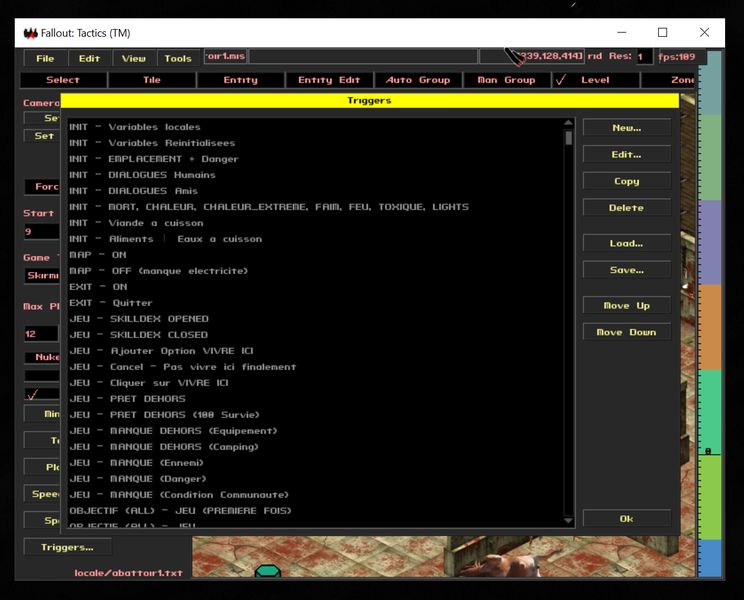Click the orange band in the right color strip
Screen dimensions: 744x600
709,327
